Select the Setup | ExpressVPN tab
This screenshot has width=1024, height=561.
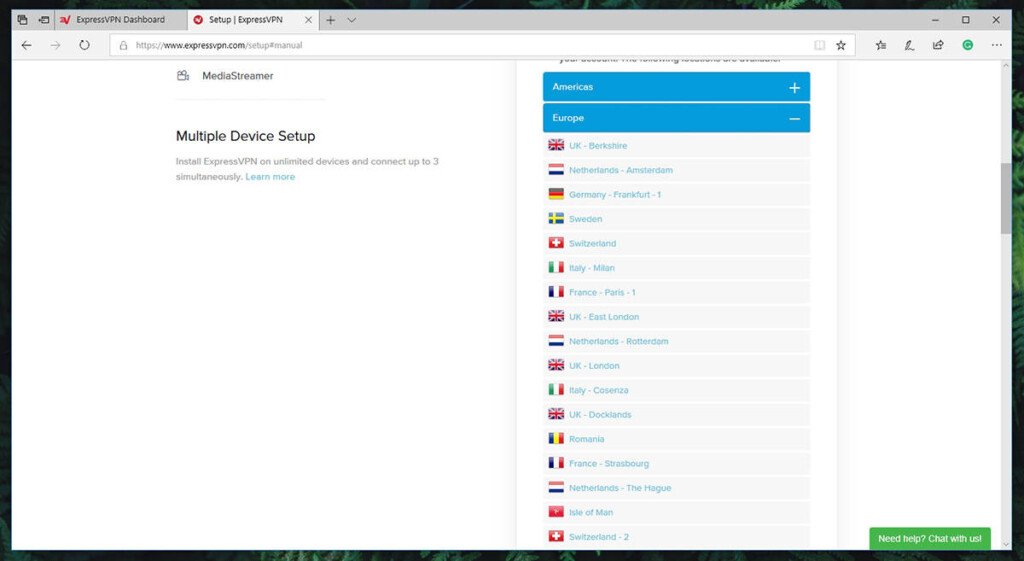pyautogui.click(x=253, y=20)
